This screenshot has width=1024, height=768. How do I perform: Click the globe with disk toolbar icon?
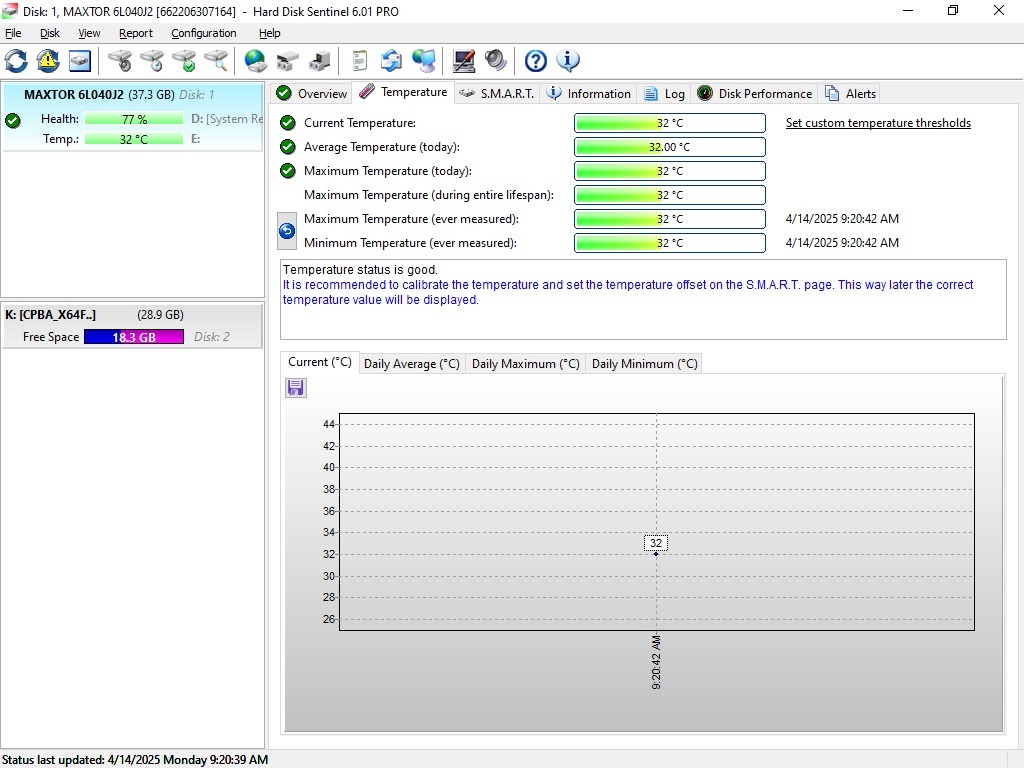[x=255, y=61]
